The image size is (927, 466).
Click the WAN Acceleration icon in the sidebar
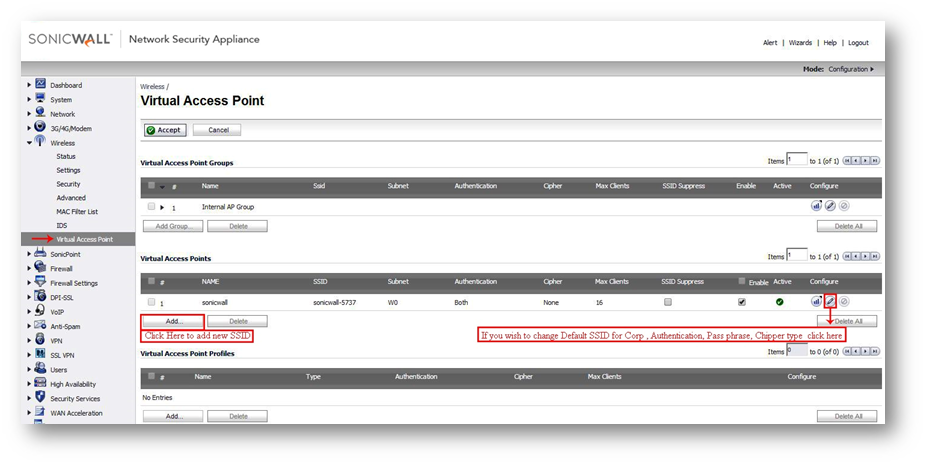40,411
